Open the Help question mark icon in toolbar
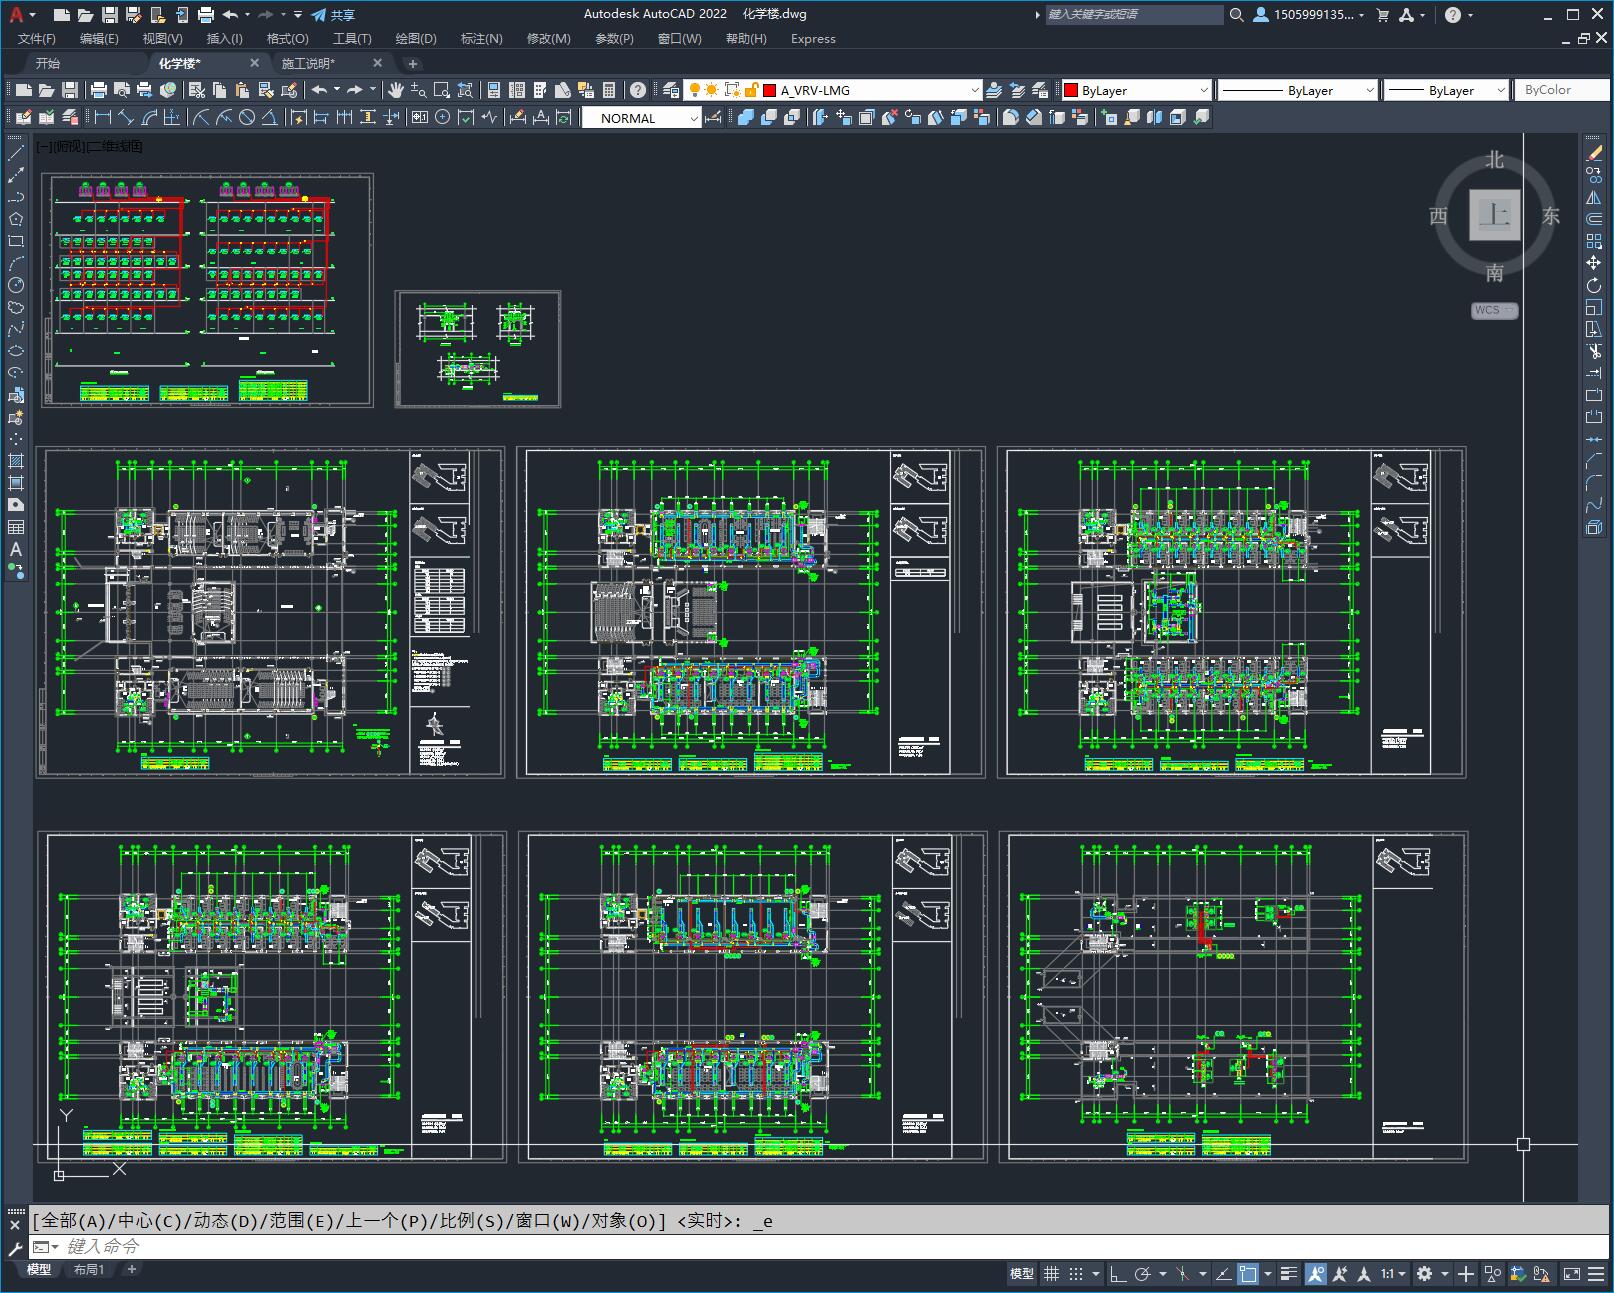 point(637,90)
